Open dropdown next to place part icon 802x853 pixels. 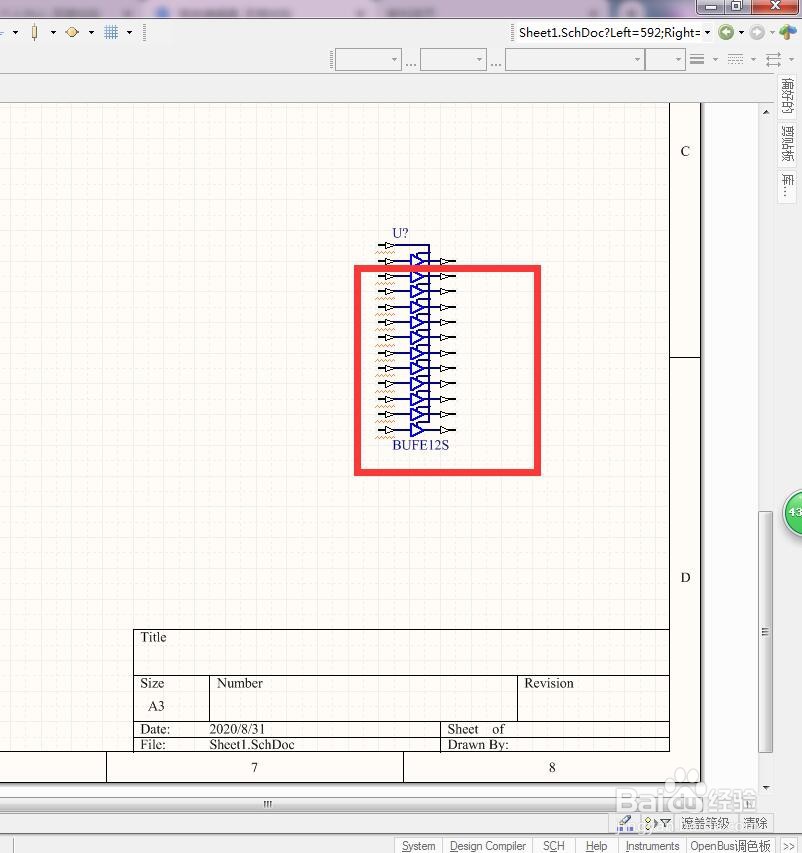point(53,33)
